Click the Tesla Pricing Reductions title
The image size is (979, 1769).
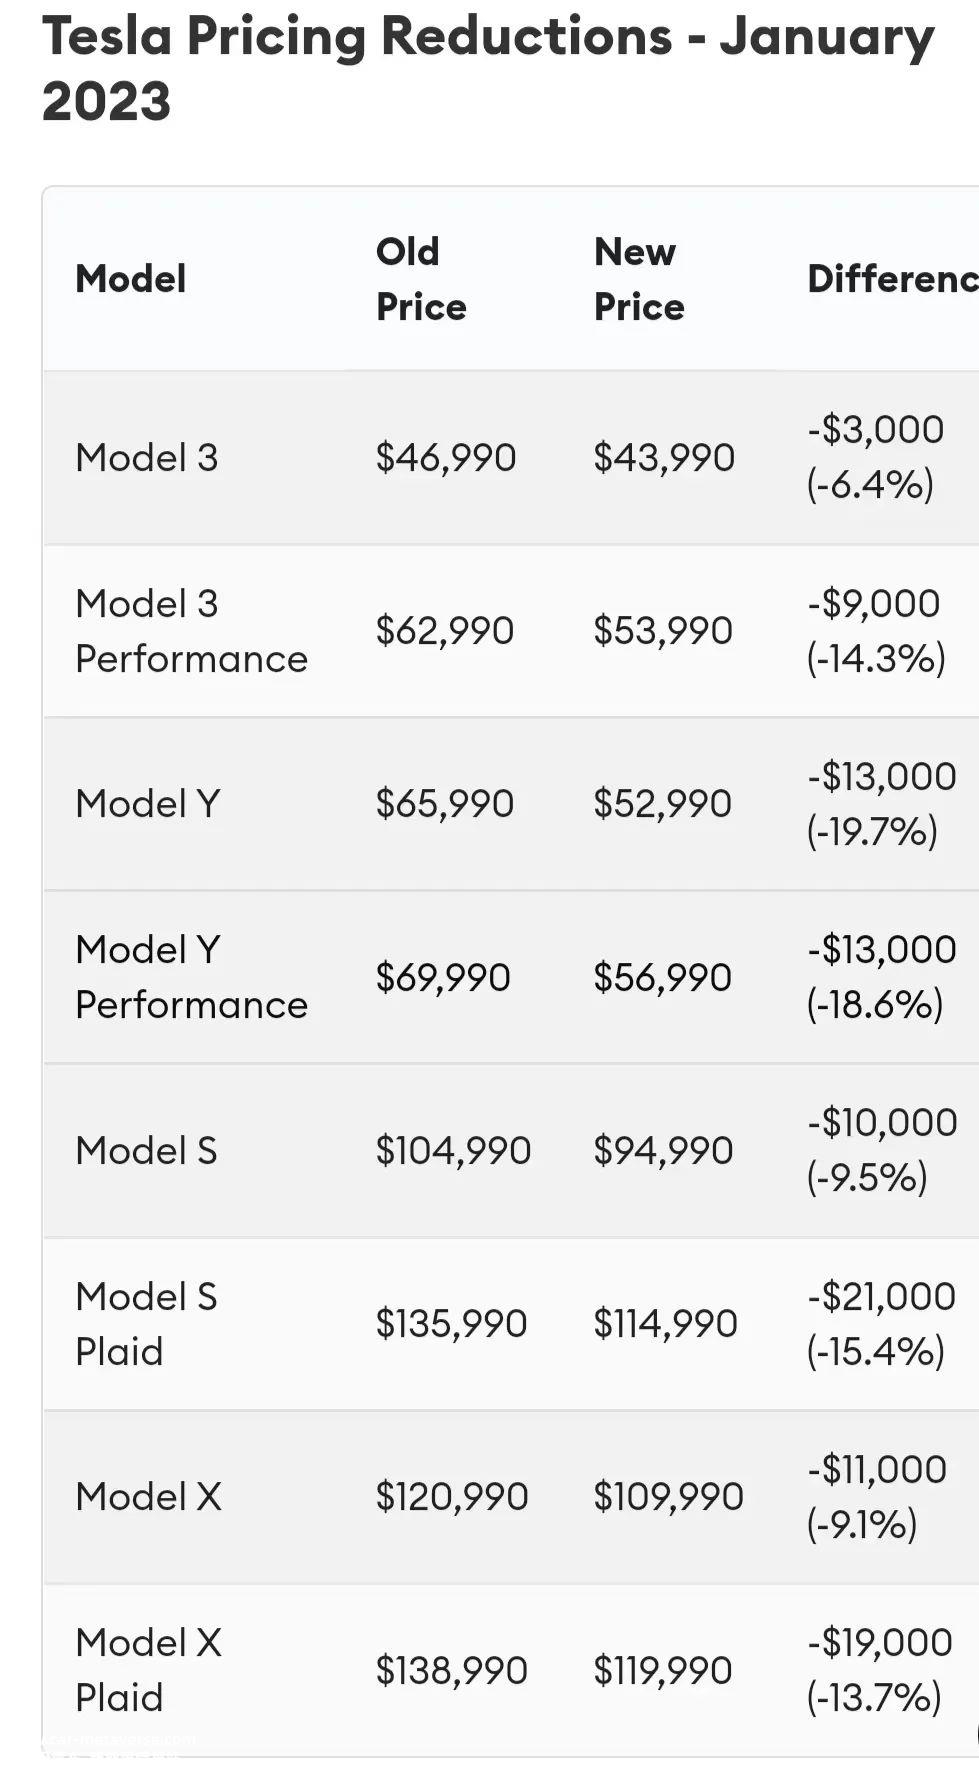(x=488, y=69)
